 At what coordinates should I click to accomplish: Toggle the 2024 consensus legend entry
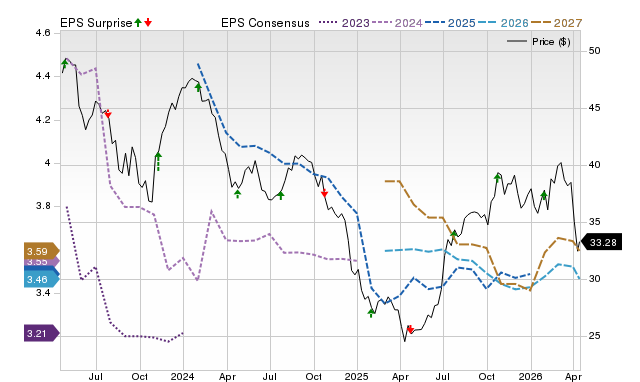point(397,23)
